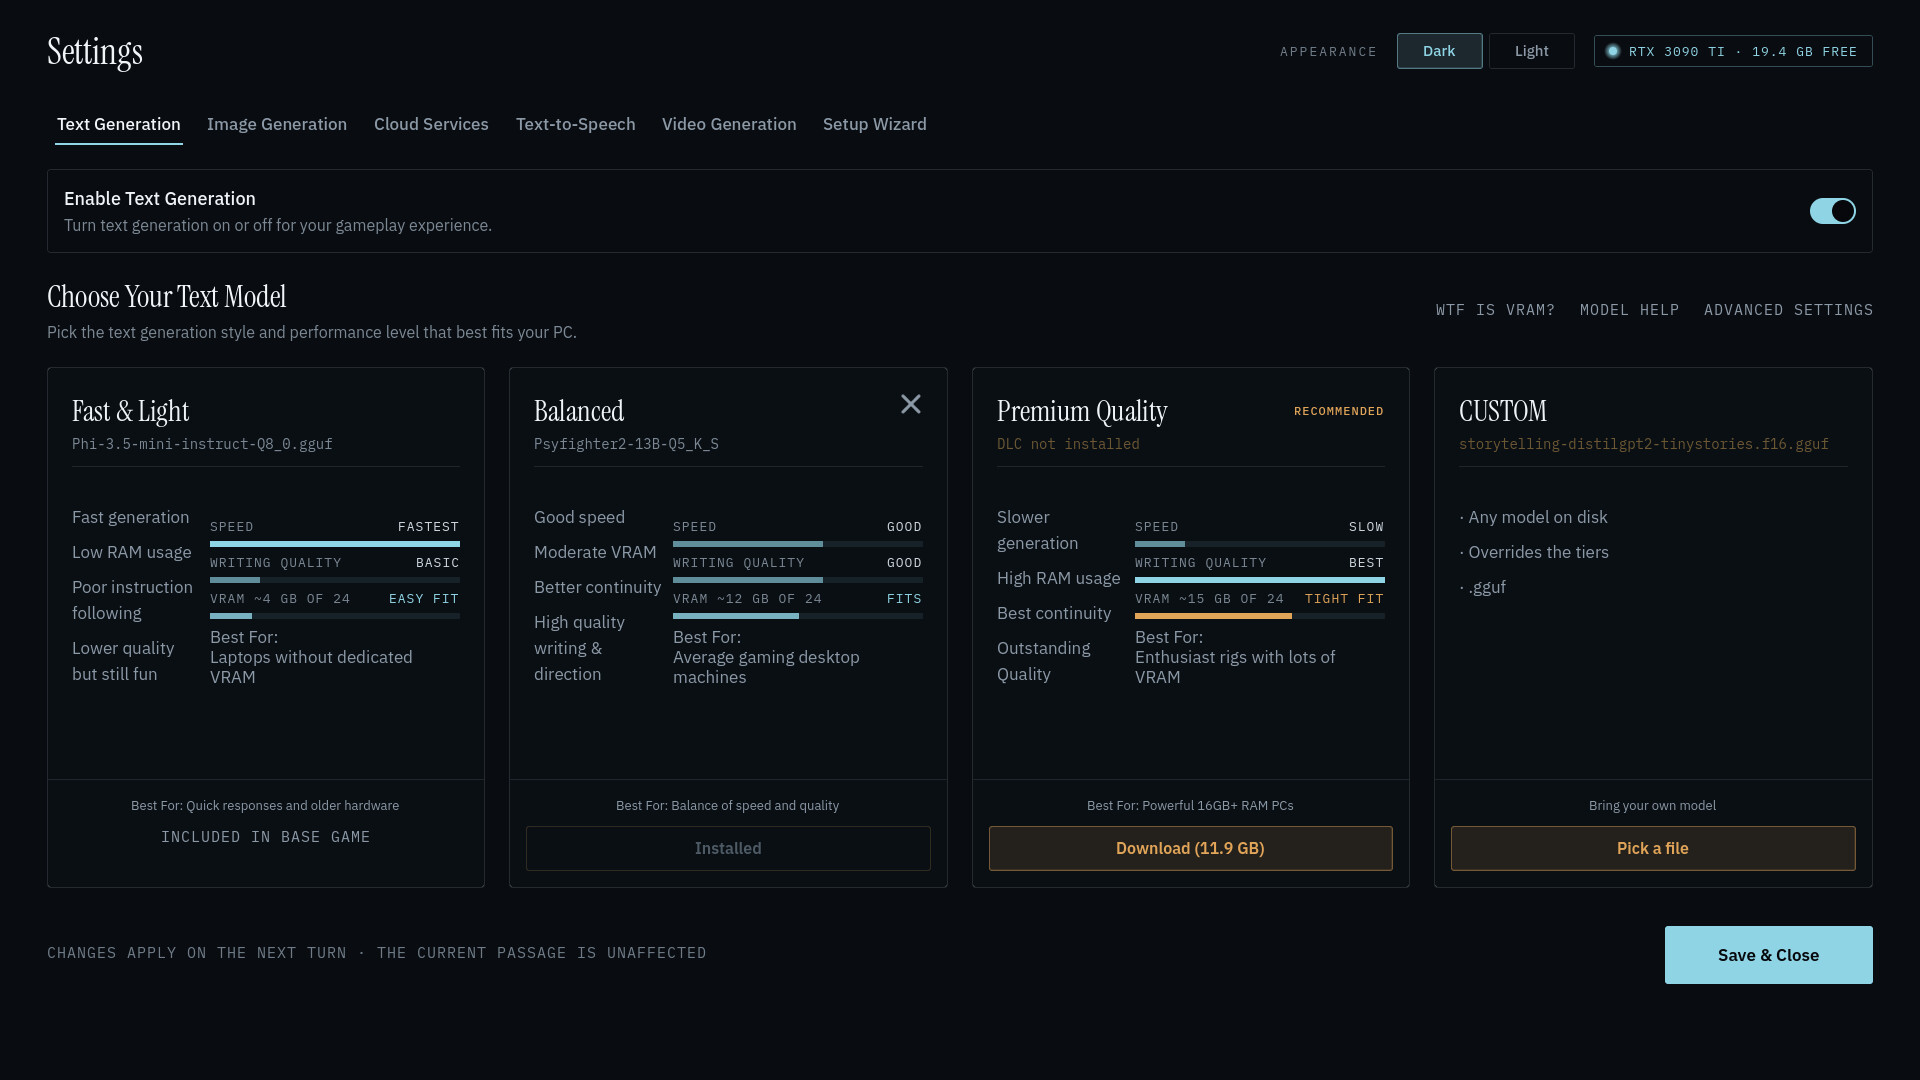1920x1080 pixels.
Task: Switch to the Text-to-Speech tab
Action: click(576, 124)
